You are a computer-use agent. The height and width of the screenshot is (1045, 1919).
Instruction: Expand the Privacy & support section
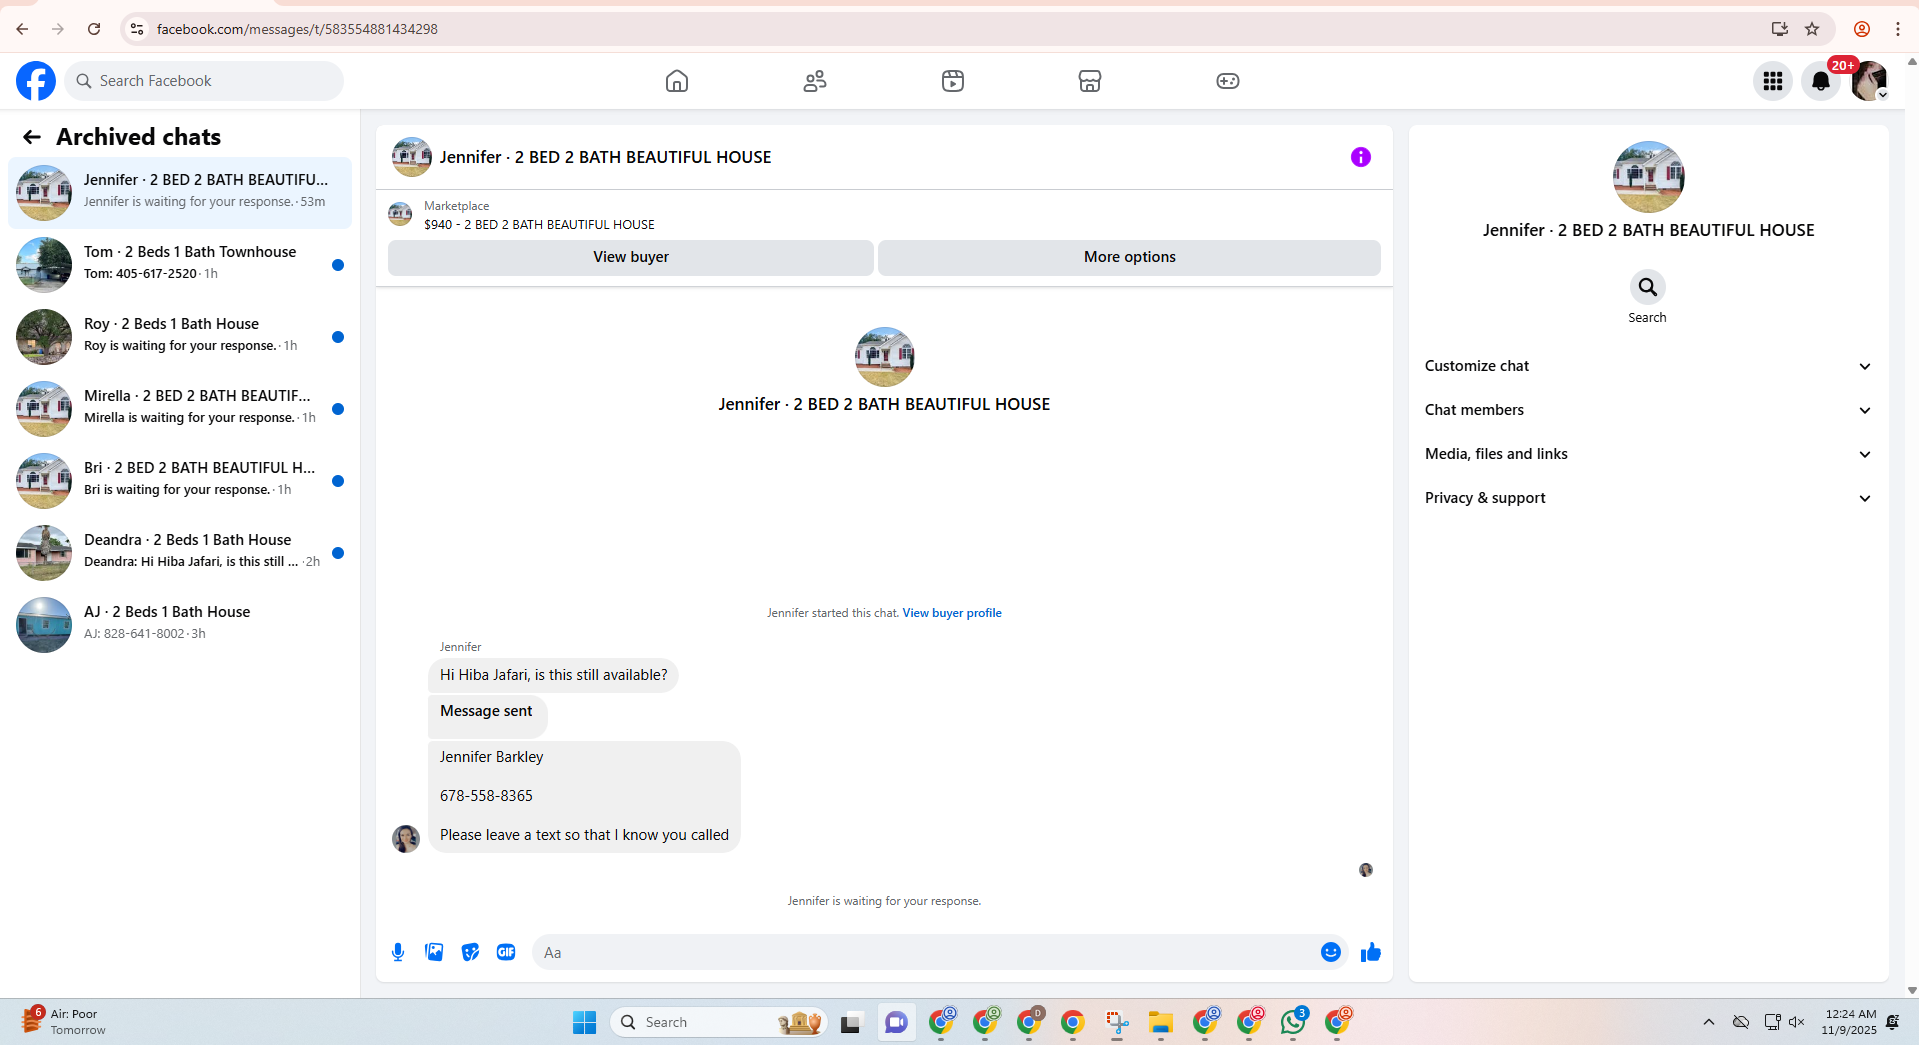(x=1648, y=498)
